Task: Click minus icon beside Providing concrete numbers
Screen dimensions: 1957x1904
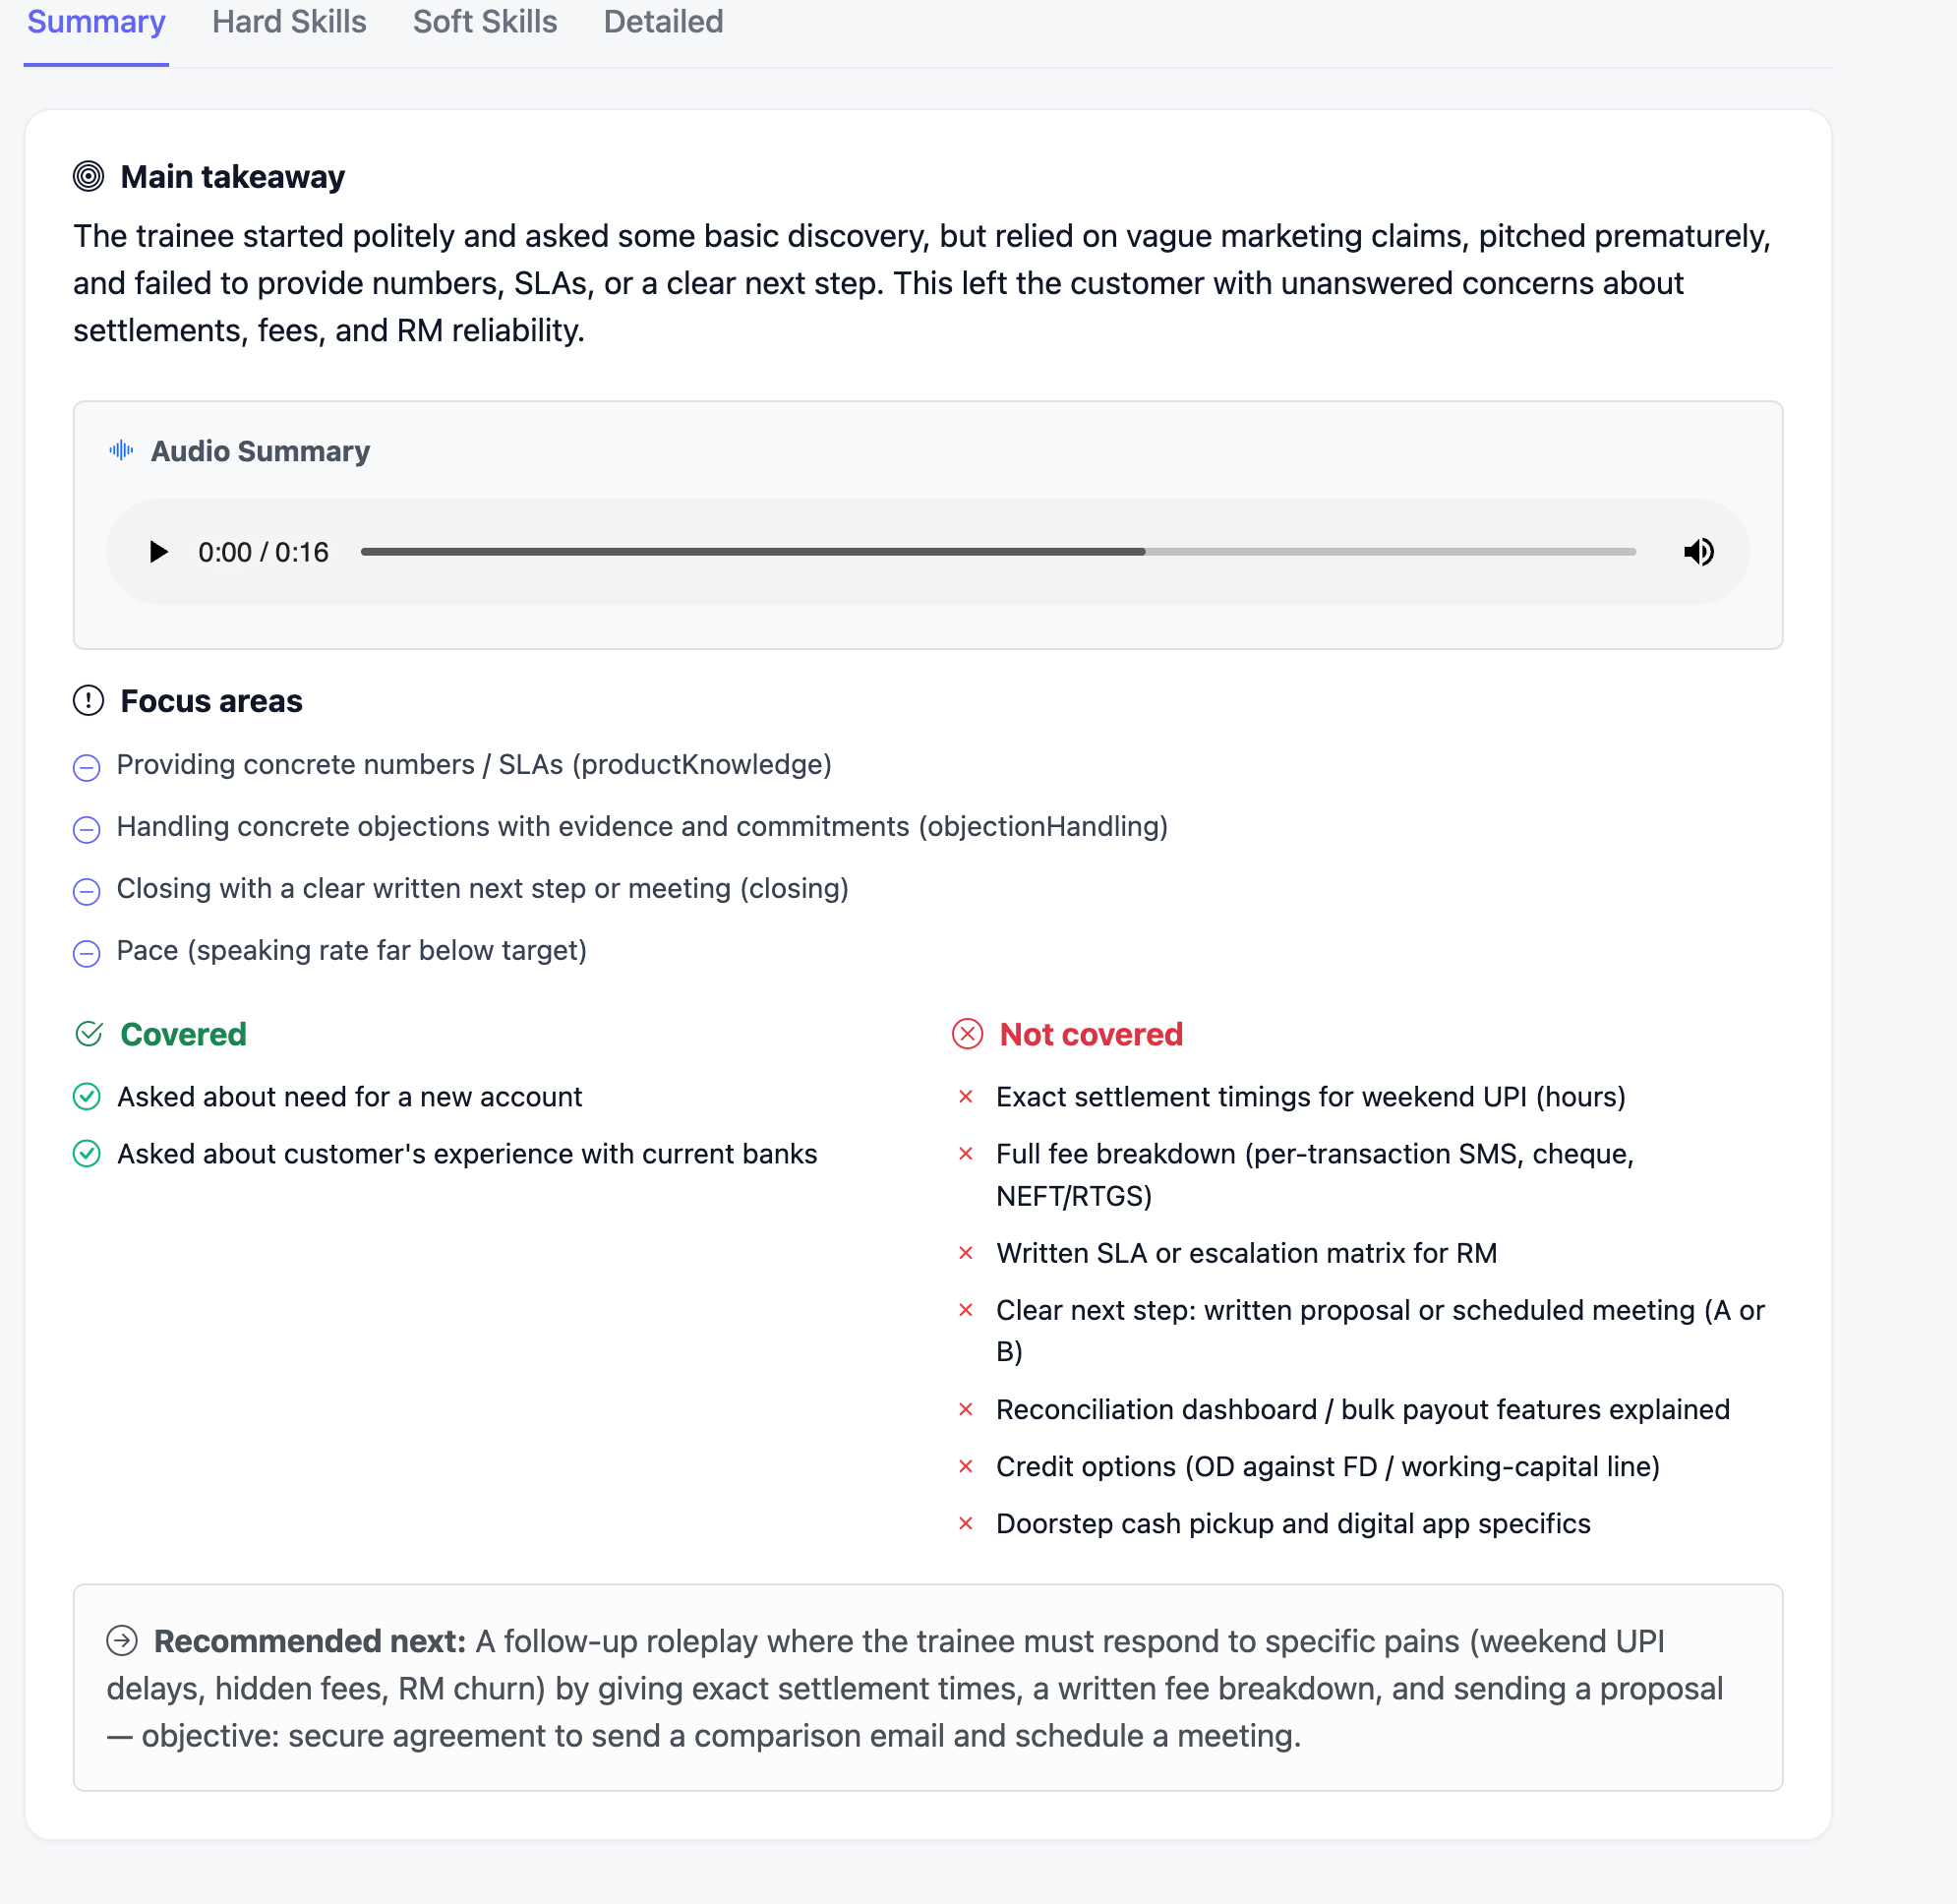Action: (x=87, y=767)
